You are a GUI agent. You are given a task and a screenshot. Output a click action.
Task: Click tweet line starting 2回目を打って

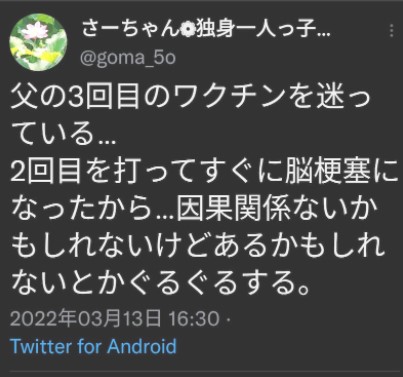point(205,172)
